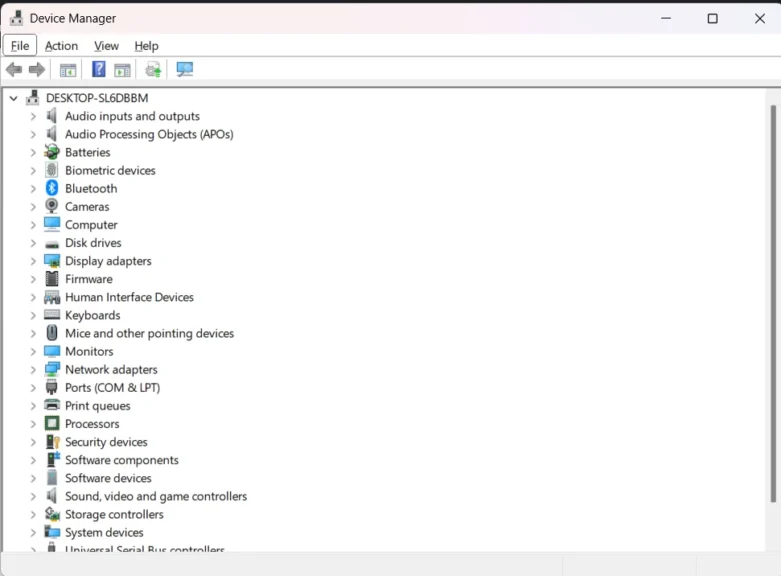This screenshot has height=576, width=781.
Task: Expand Sound, video and game controllers
Action: click(x=33, y=496)
